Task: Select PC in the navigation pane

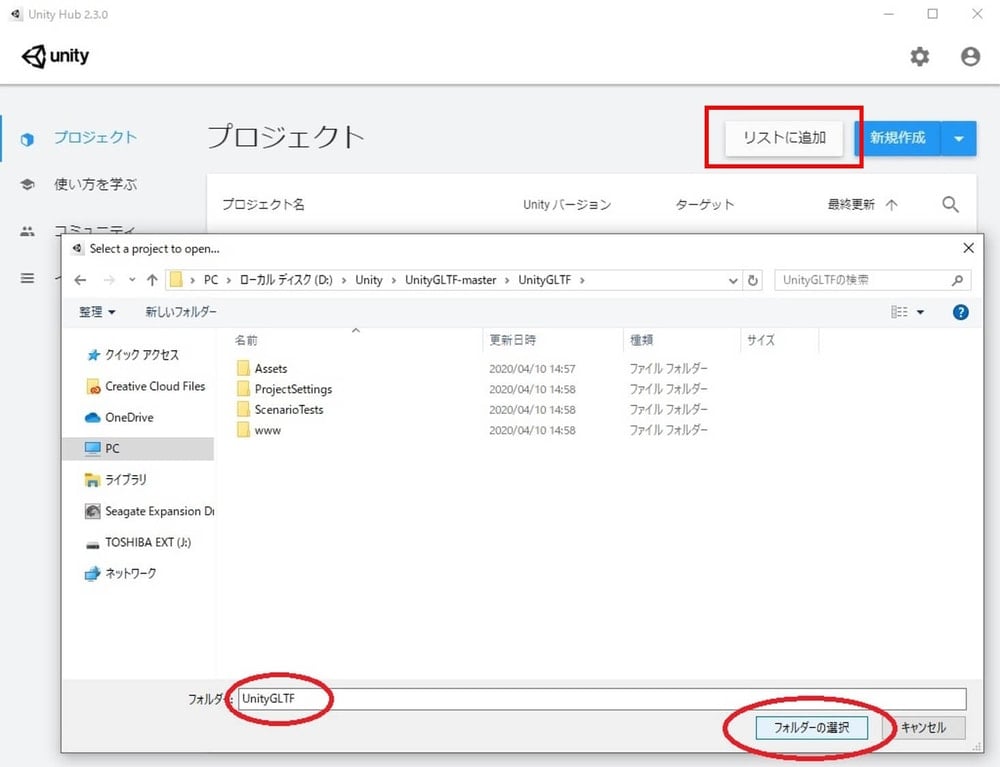Action: (x=138, y=448)
